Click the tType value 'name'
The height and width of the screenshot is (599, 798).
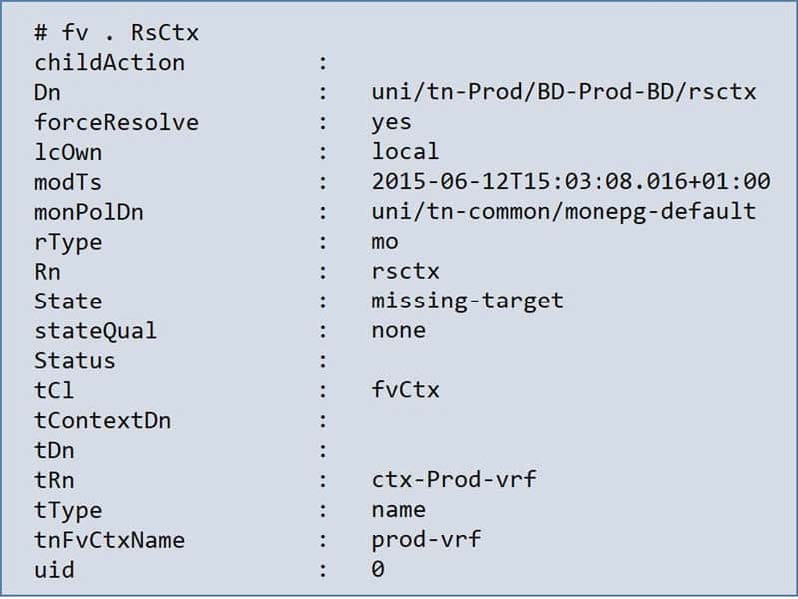(x=398, y=509)
